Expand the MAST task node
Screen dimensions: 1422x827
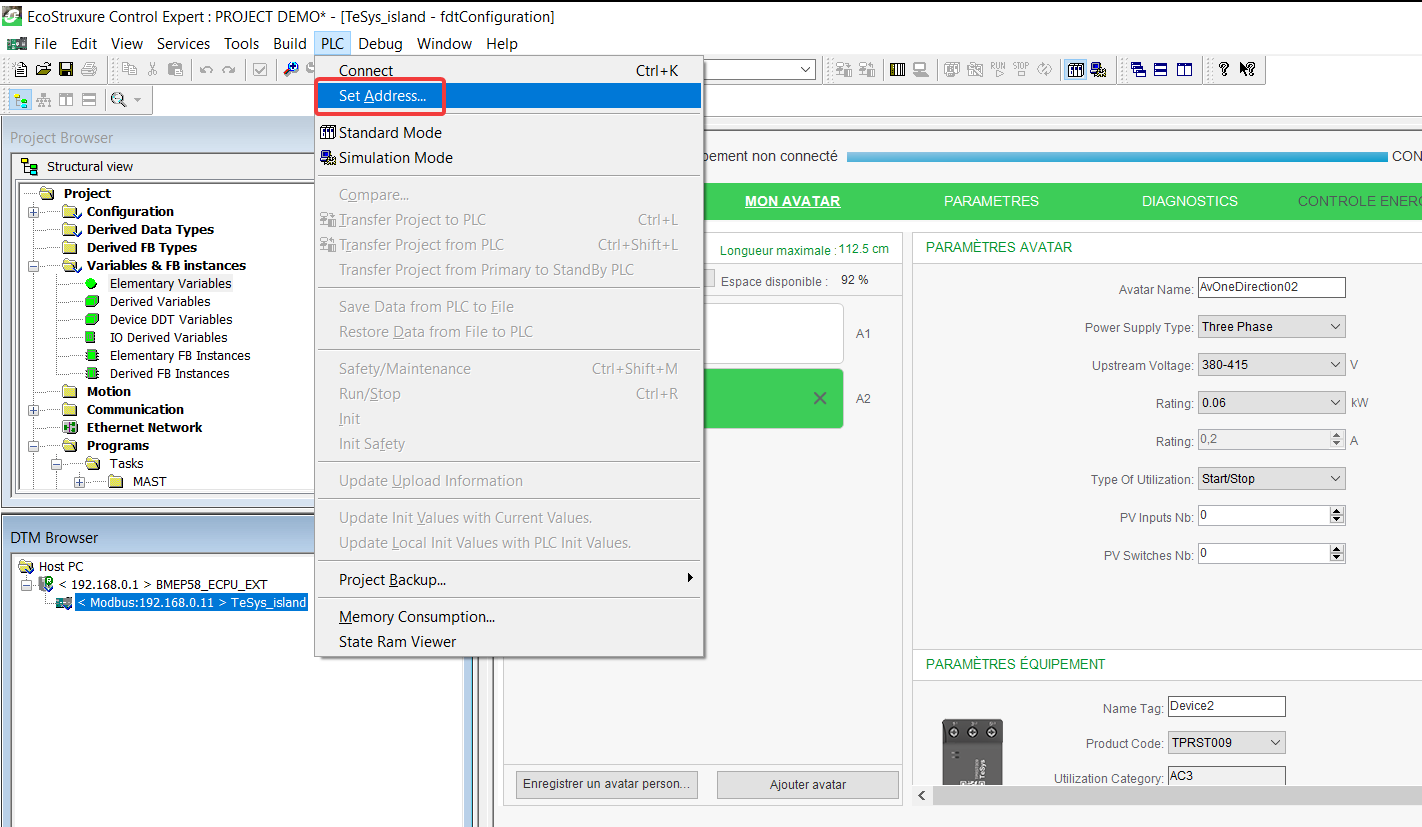coord(79,482)
